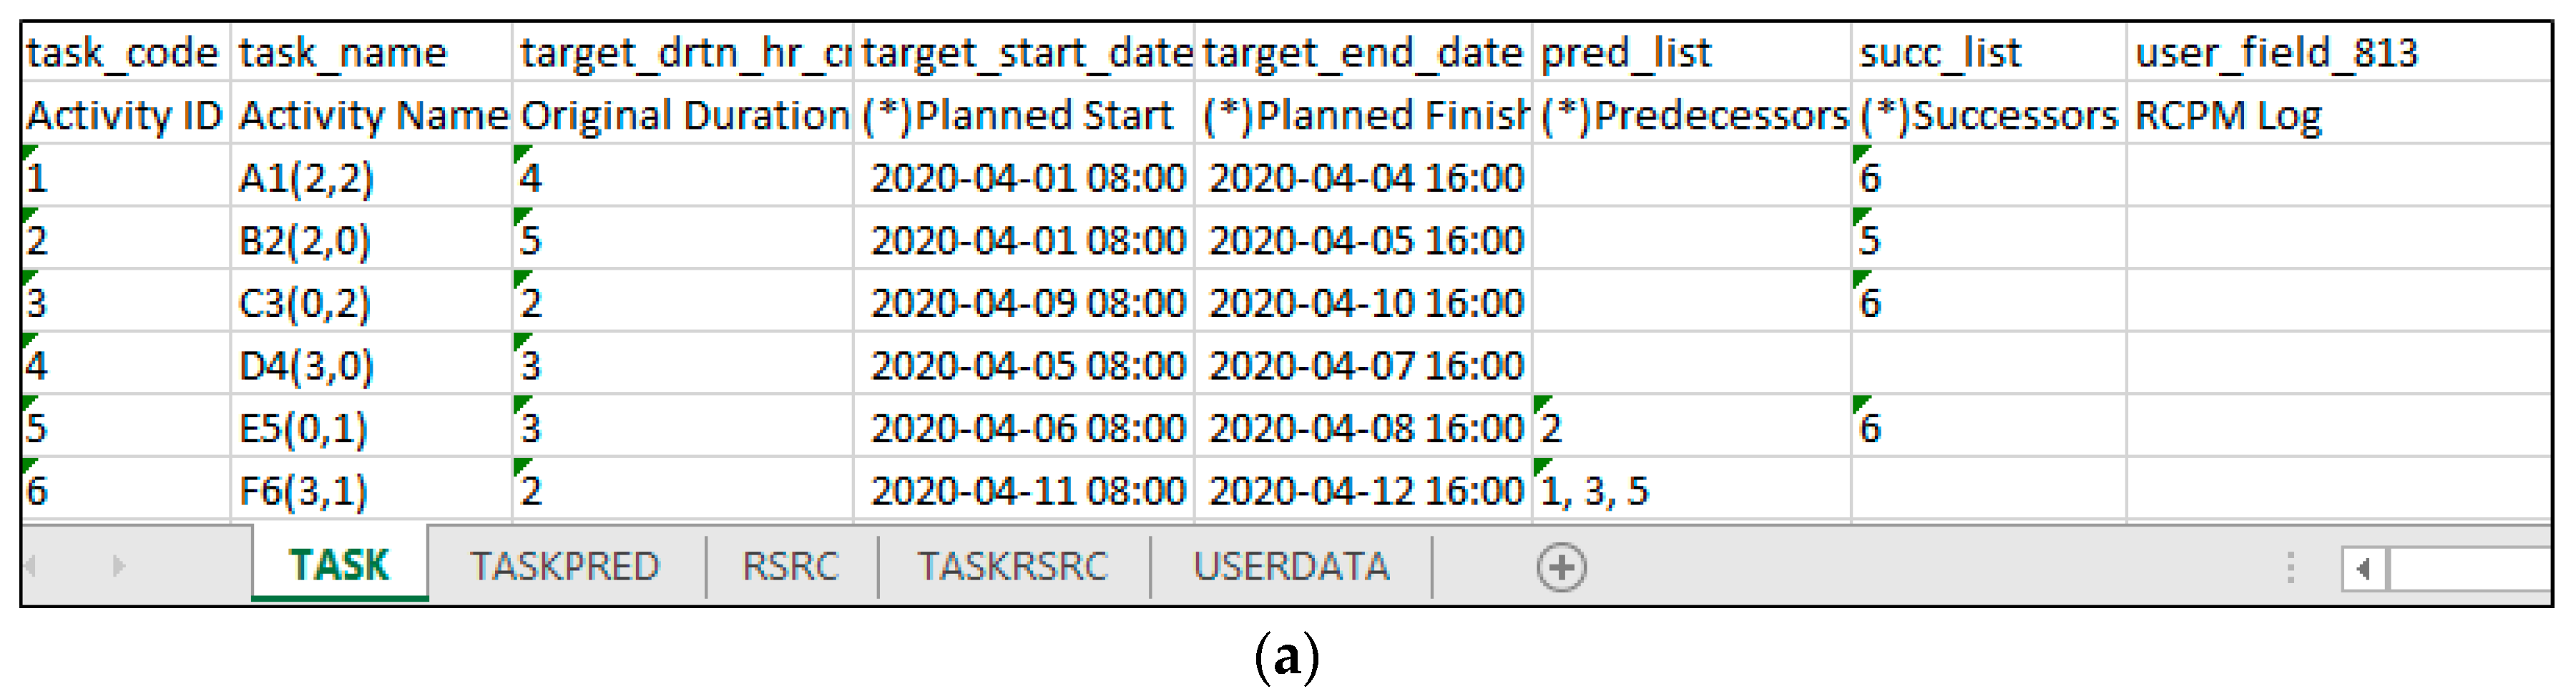Click the Original Duration label cell
2576x699 pixels.
[x=683, y=116]
